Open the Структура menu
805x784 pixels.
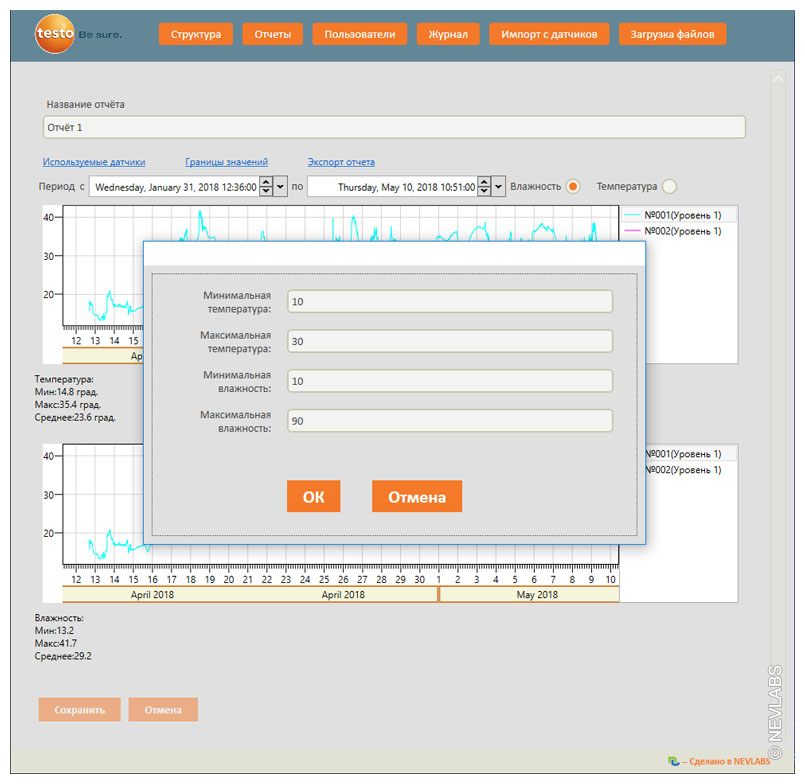coord(196,34)
